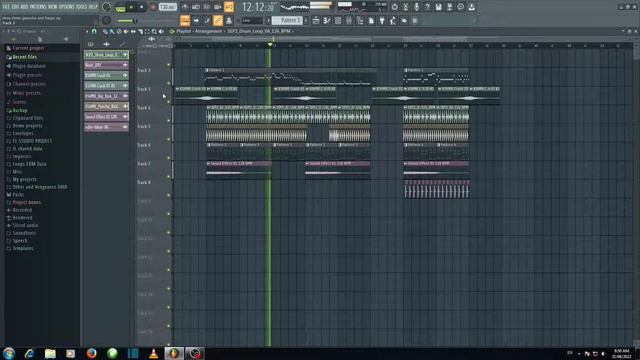This screenshot has height=360, width=640.
Task: Expand the Backup folder
Action: click(x=20, y=110)
